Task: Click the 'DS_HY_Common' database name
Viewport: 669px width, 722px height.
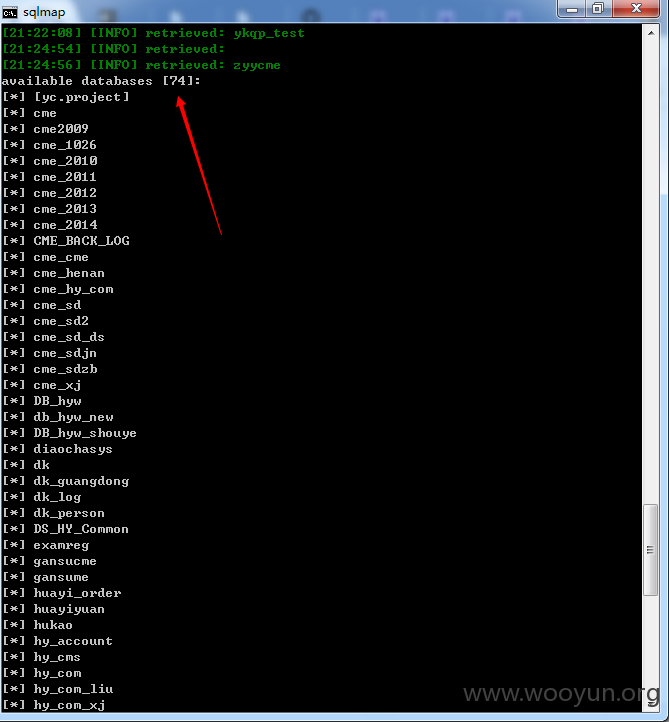Action: click(81, 529)
